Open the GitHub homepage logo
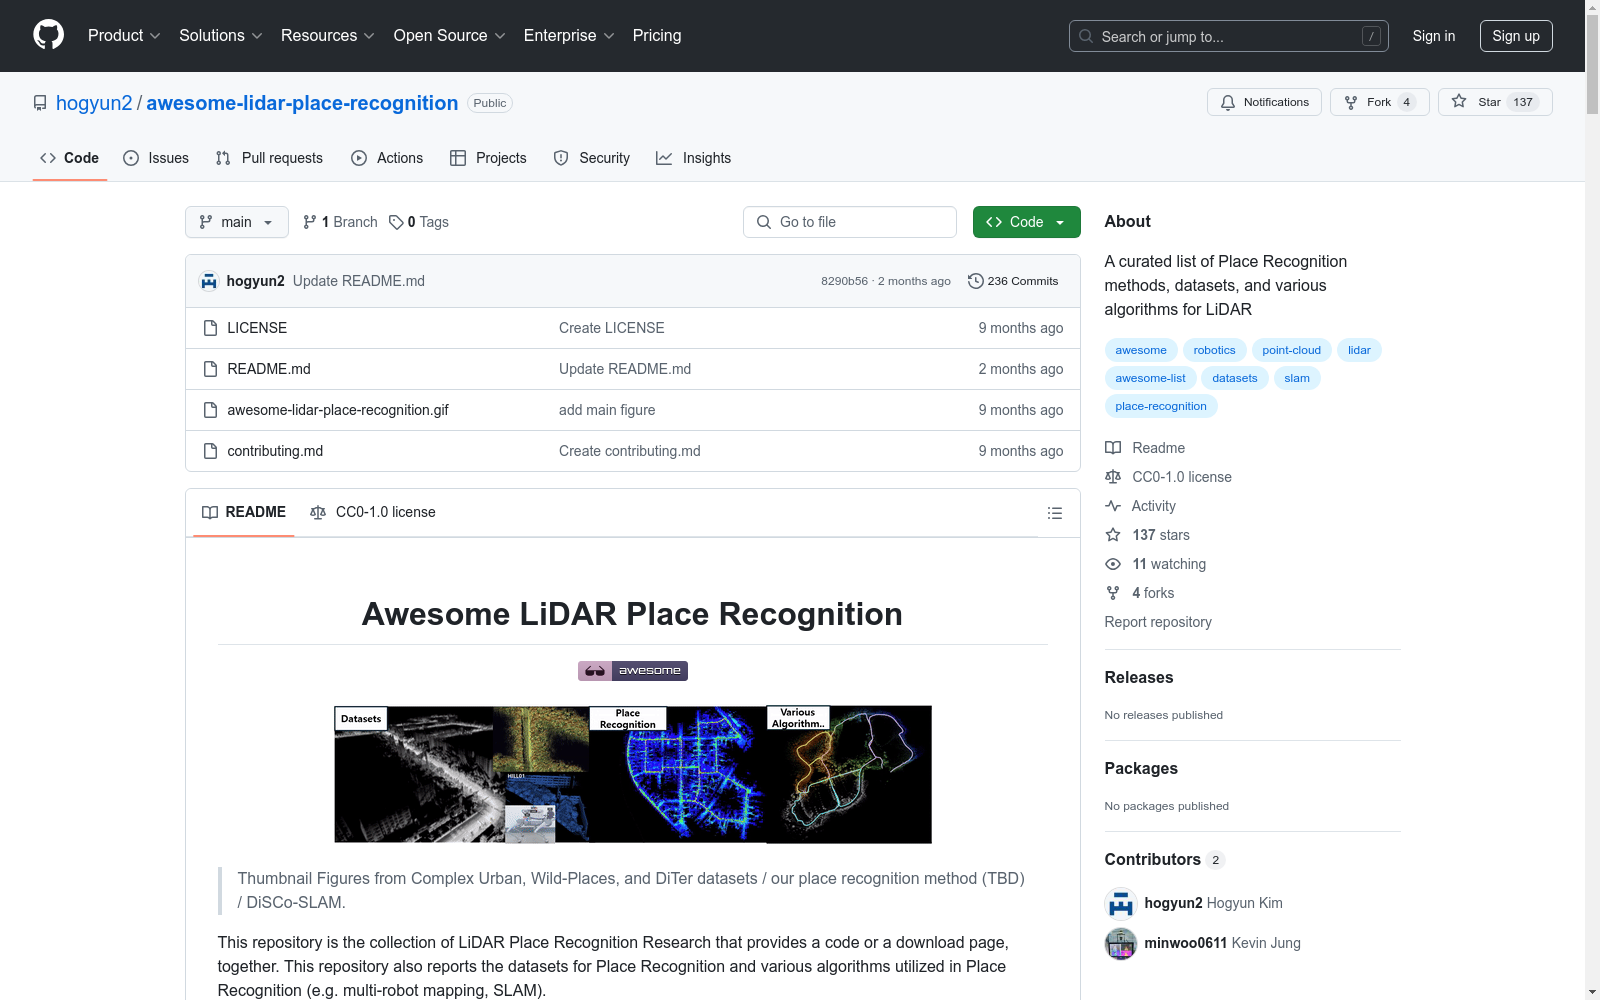 (48, 35)
